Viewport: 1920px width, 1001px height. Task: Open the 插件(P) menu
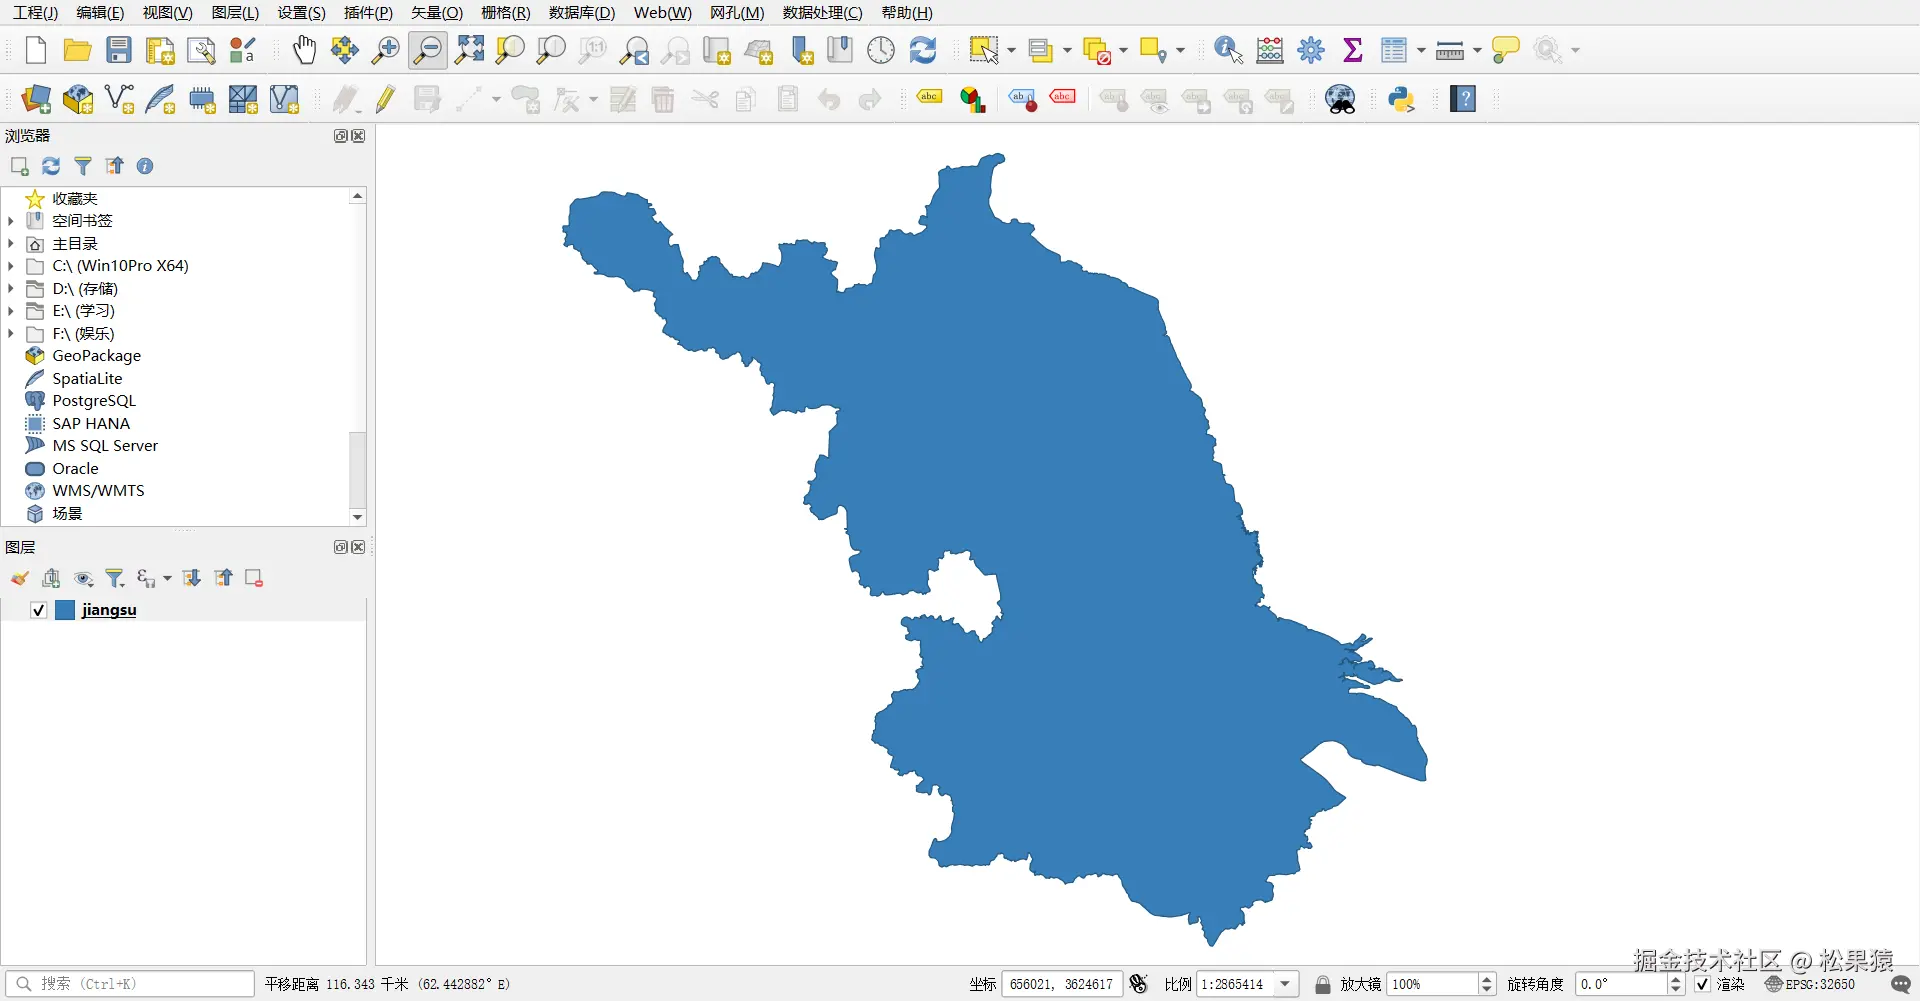click(368, 13)
